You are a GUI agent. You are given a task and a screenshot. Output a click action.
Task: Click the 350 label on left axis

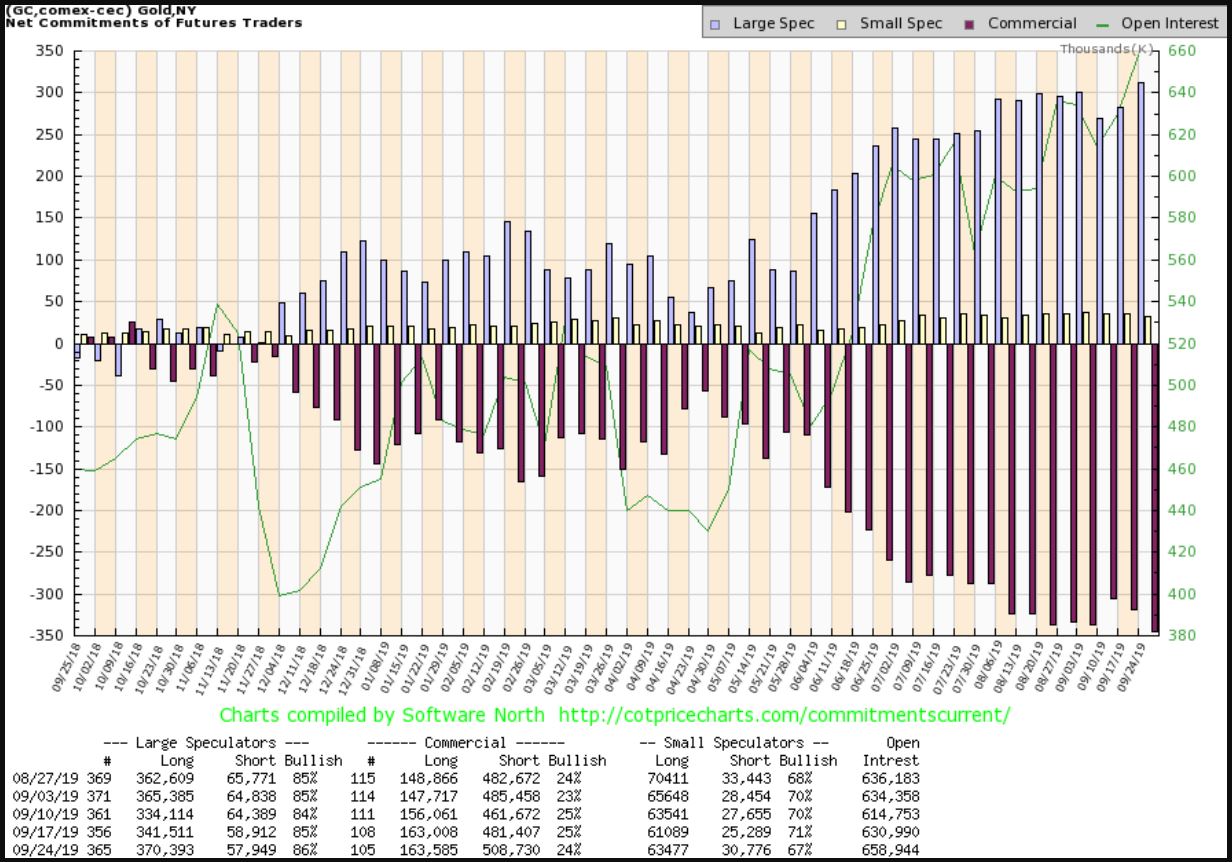pos(50,51)
